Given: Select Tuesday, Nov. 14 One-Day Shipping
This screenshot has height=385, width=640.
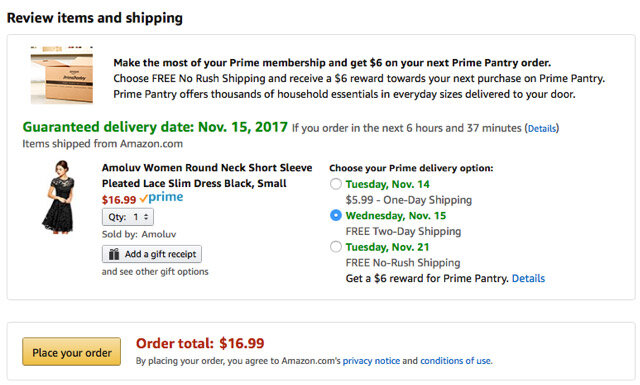Looking at the screenshot, I should [x=336, y=184].
